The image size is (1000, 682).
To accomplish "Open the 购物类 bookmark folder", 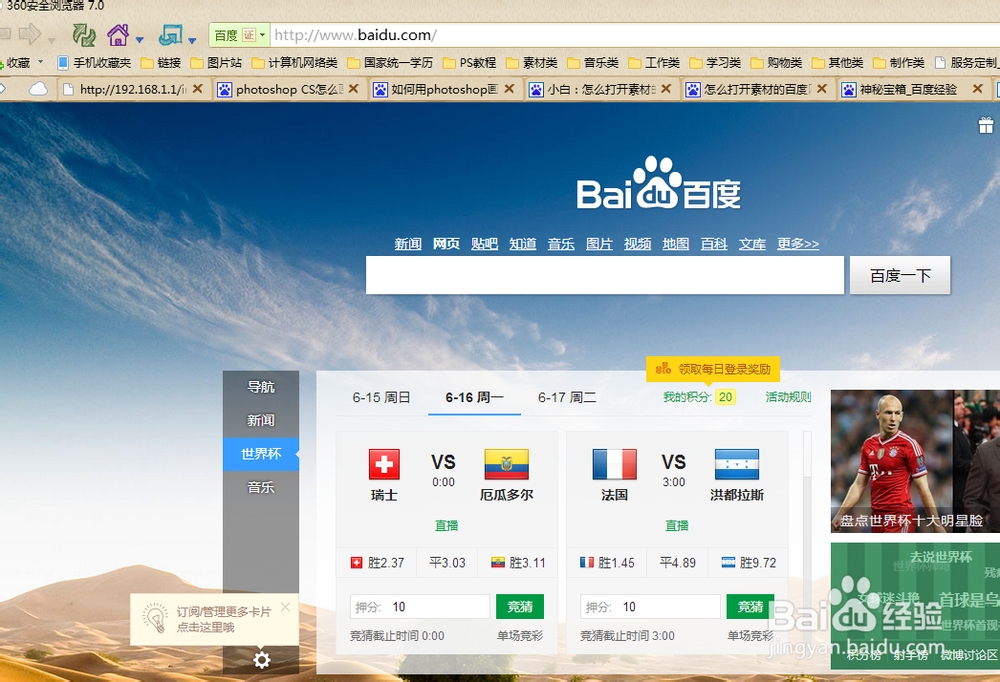I will 776,63.
